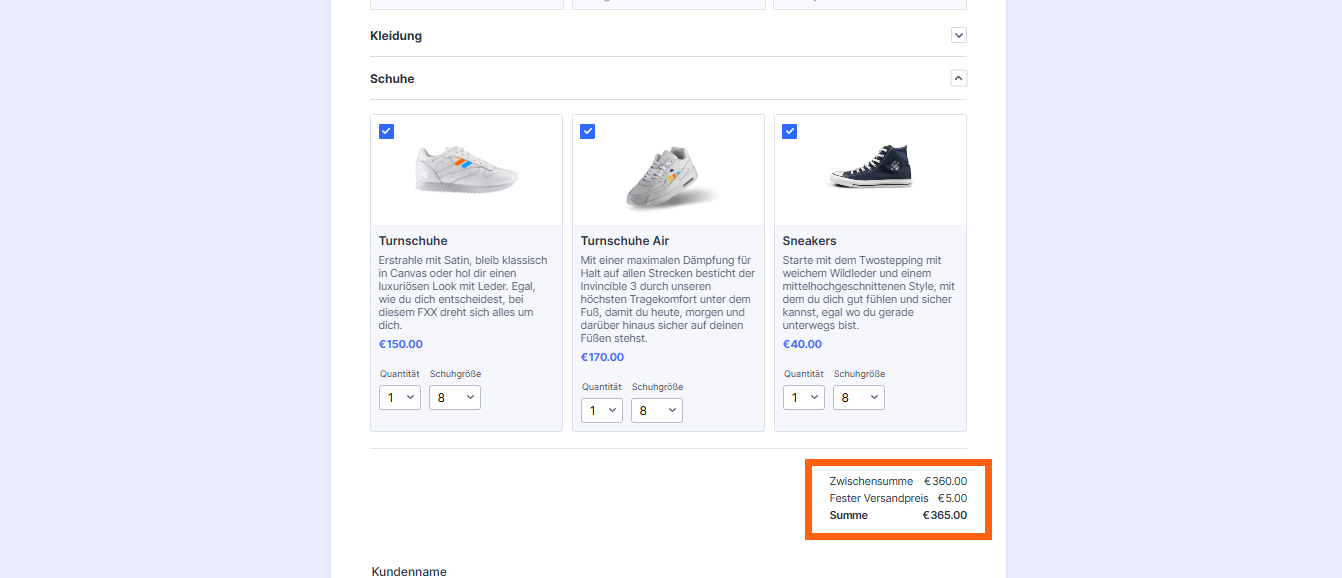
Task: Click the white Turnschuhe shoe image
Action: 466,170
